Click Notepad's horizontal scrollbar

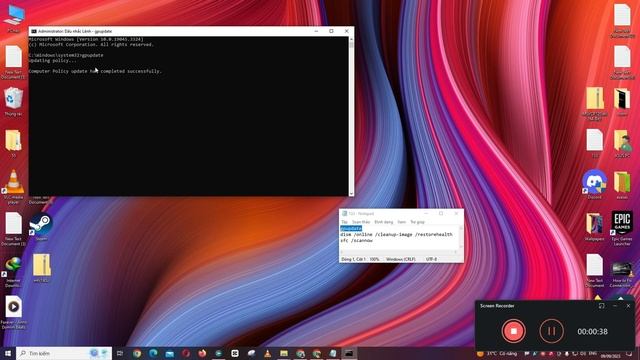point(398,252)
